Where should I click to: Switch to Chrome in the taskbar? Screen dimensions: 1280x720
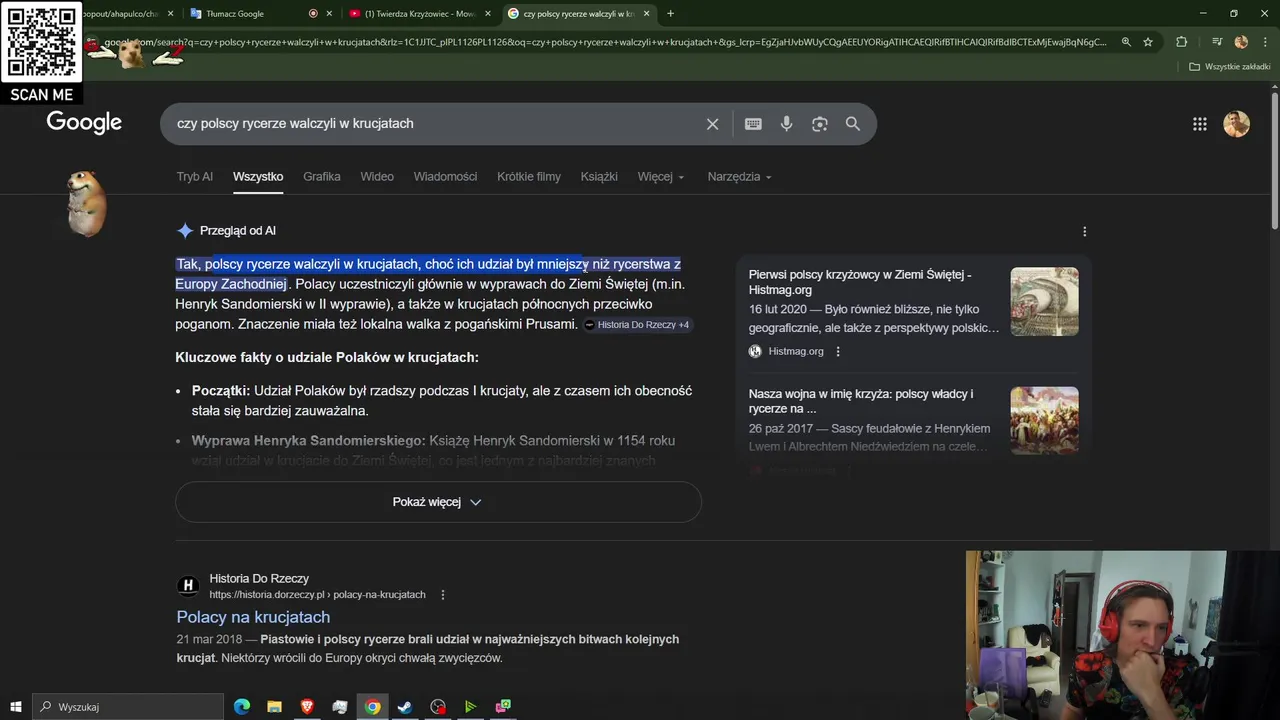click(x=372, y=707)
